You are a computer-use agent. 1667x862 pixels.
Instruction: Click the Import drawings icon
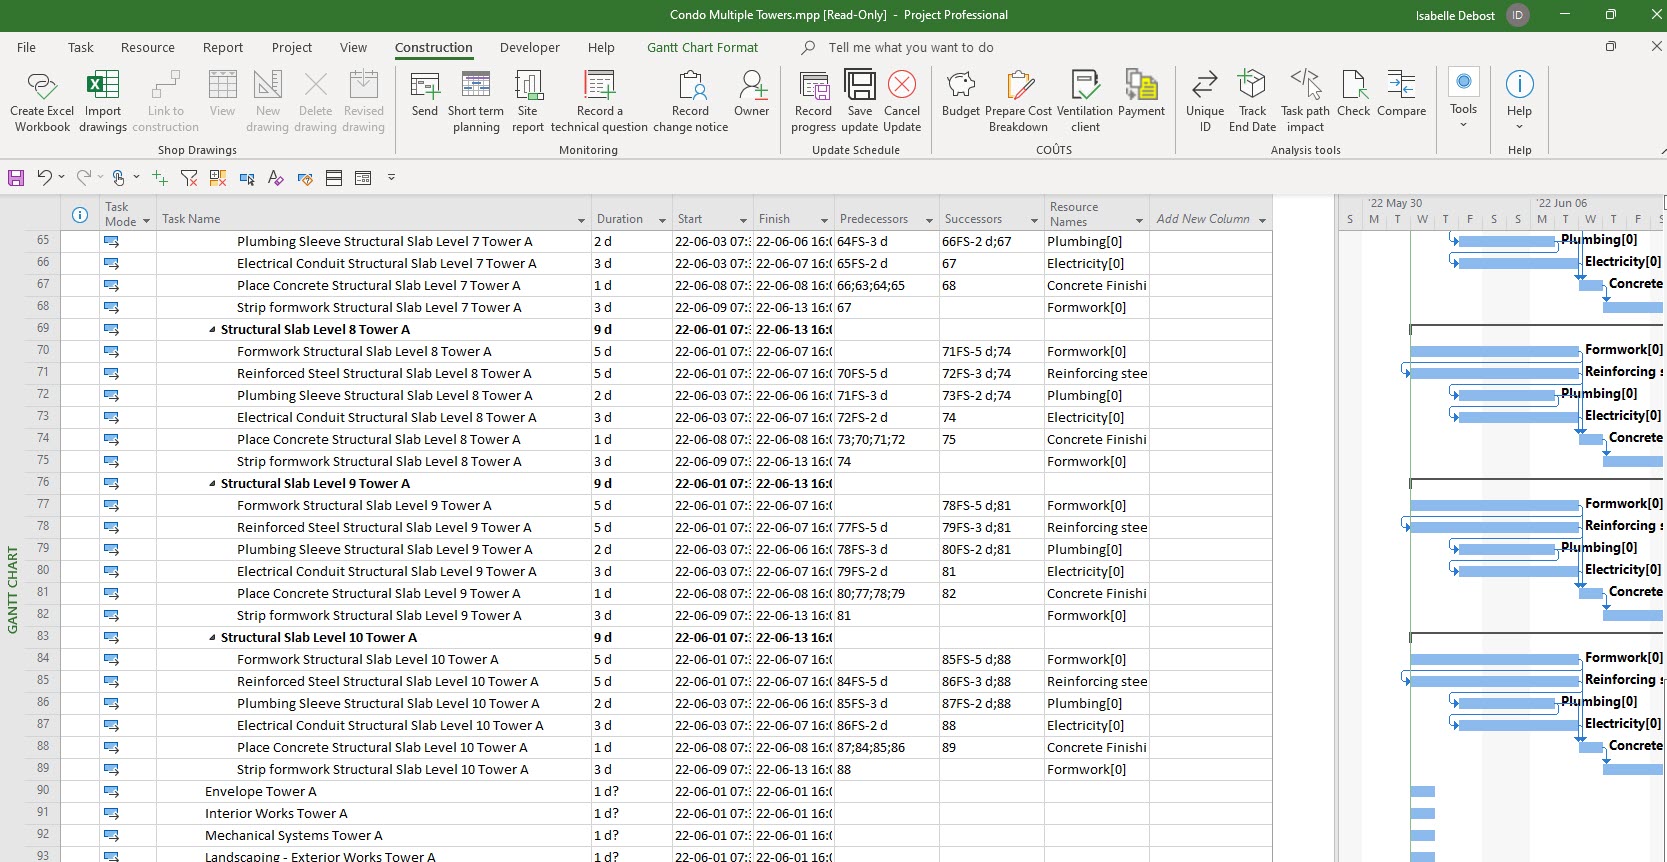[102, 87]
